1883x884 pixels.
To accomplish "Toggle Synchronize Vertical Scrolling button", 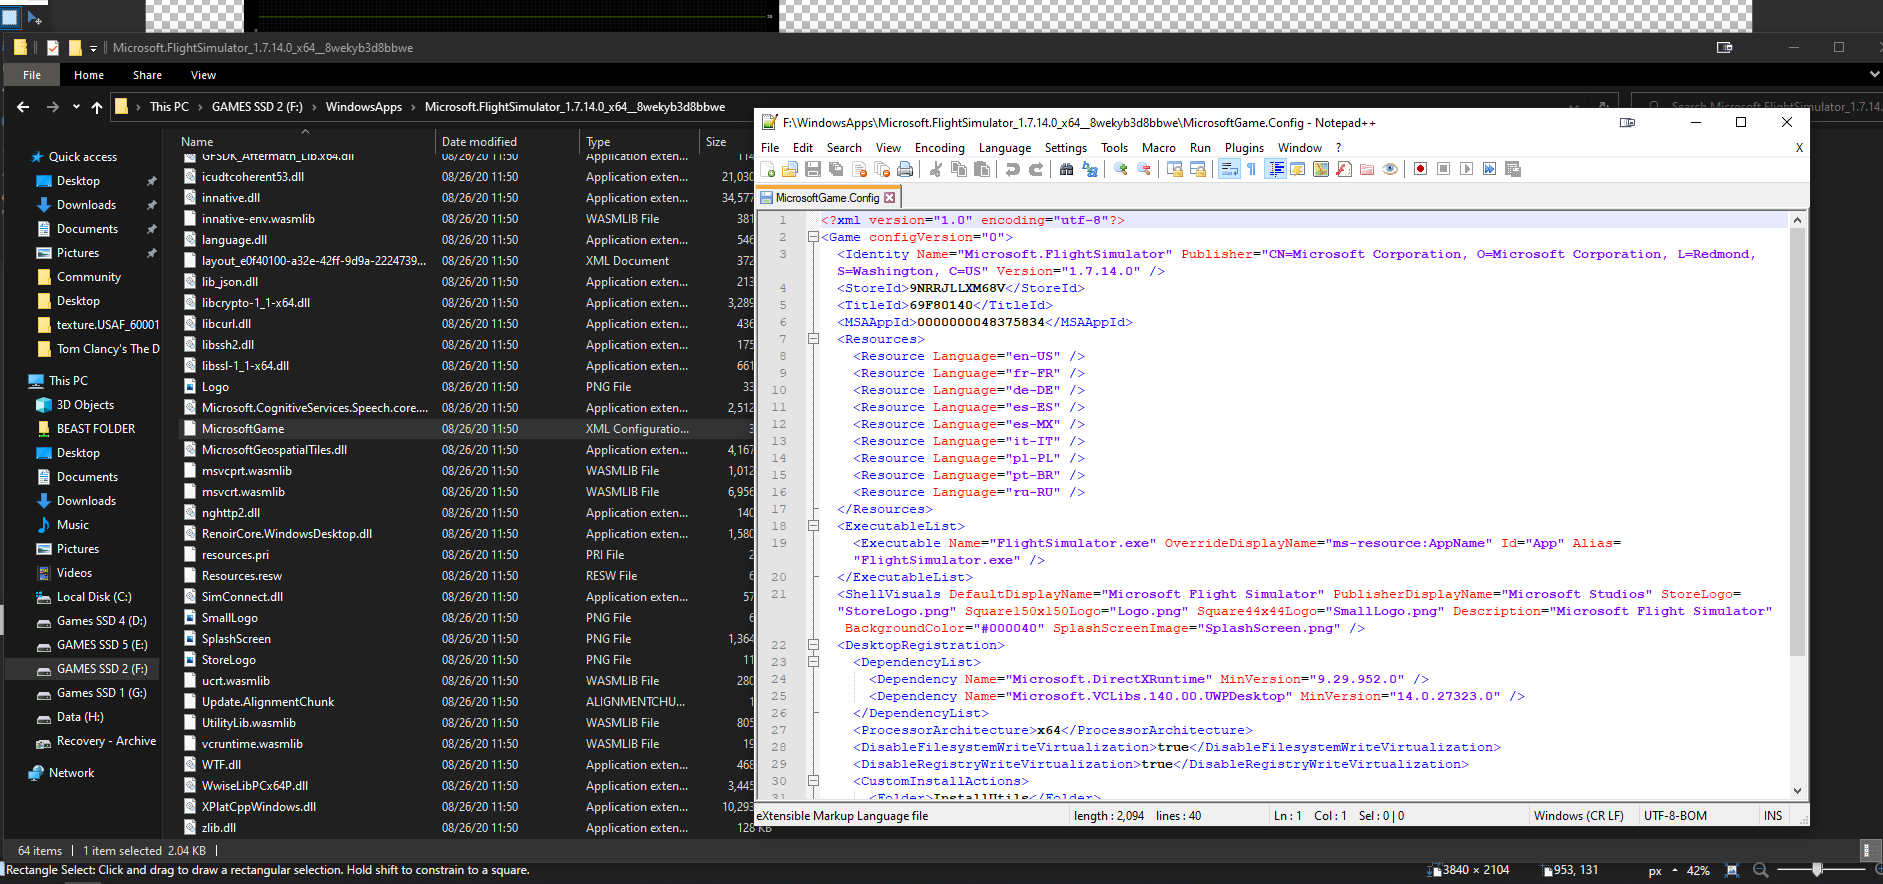I will click(1174, 169).
